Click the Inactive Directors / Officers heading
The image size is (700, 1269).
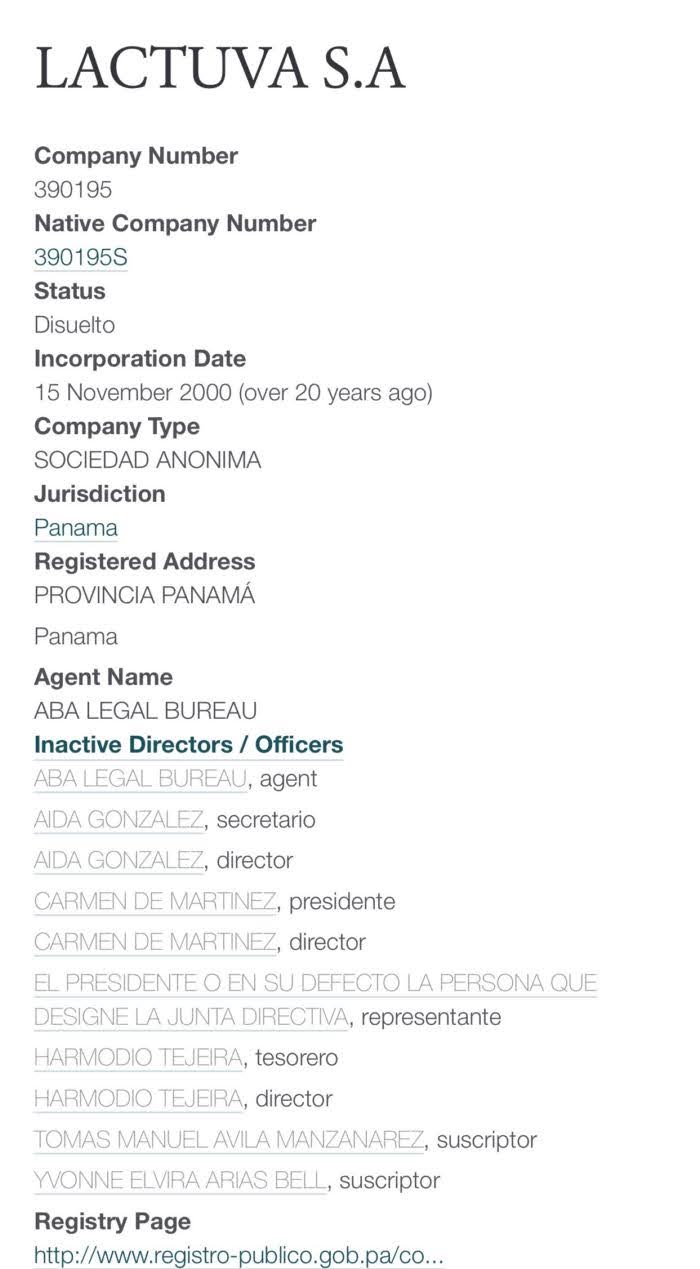pos(188,744)
